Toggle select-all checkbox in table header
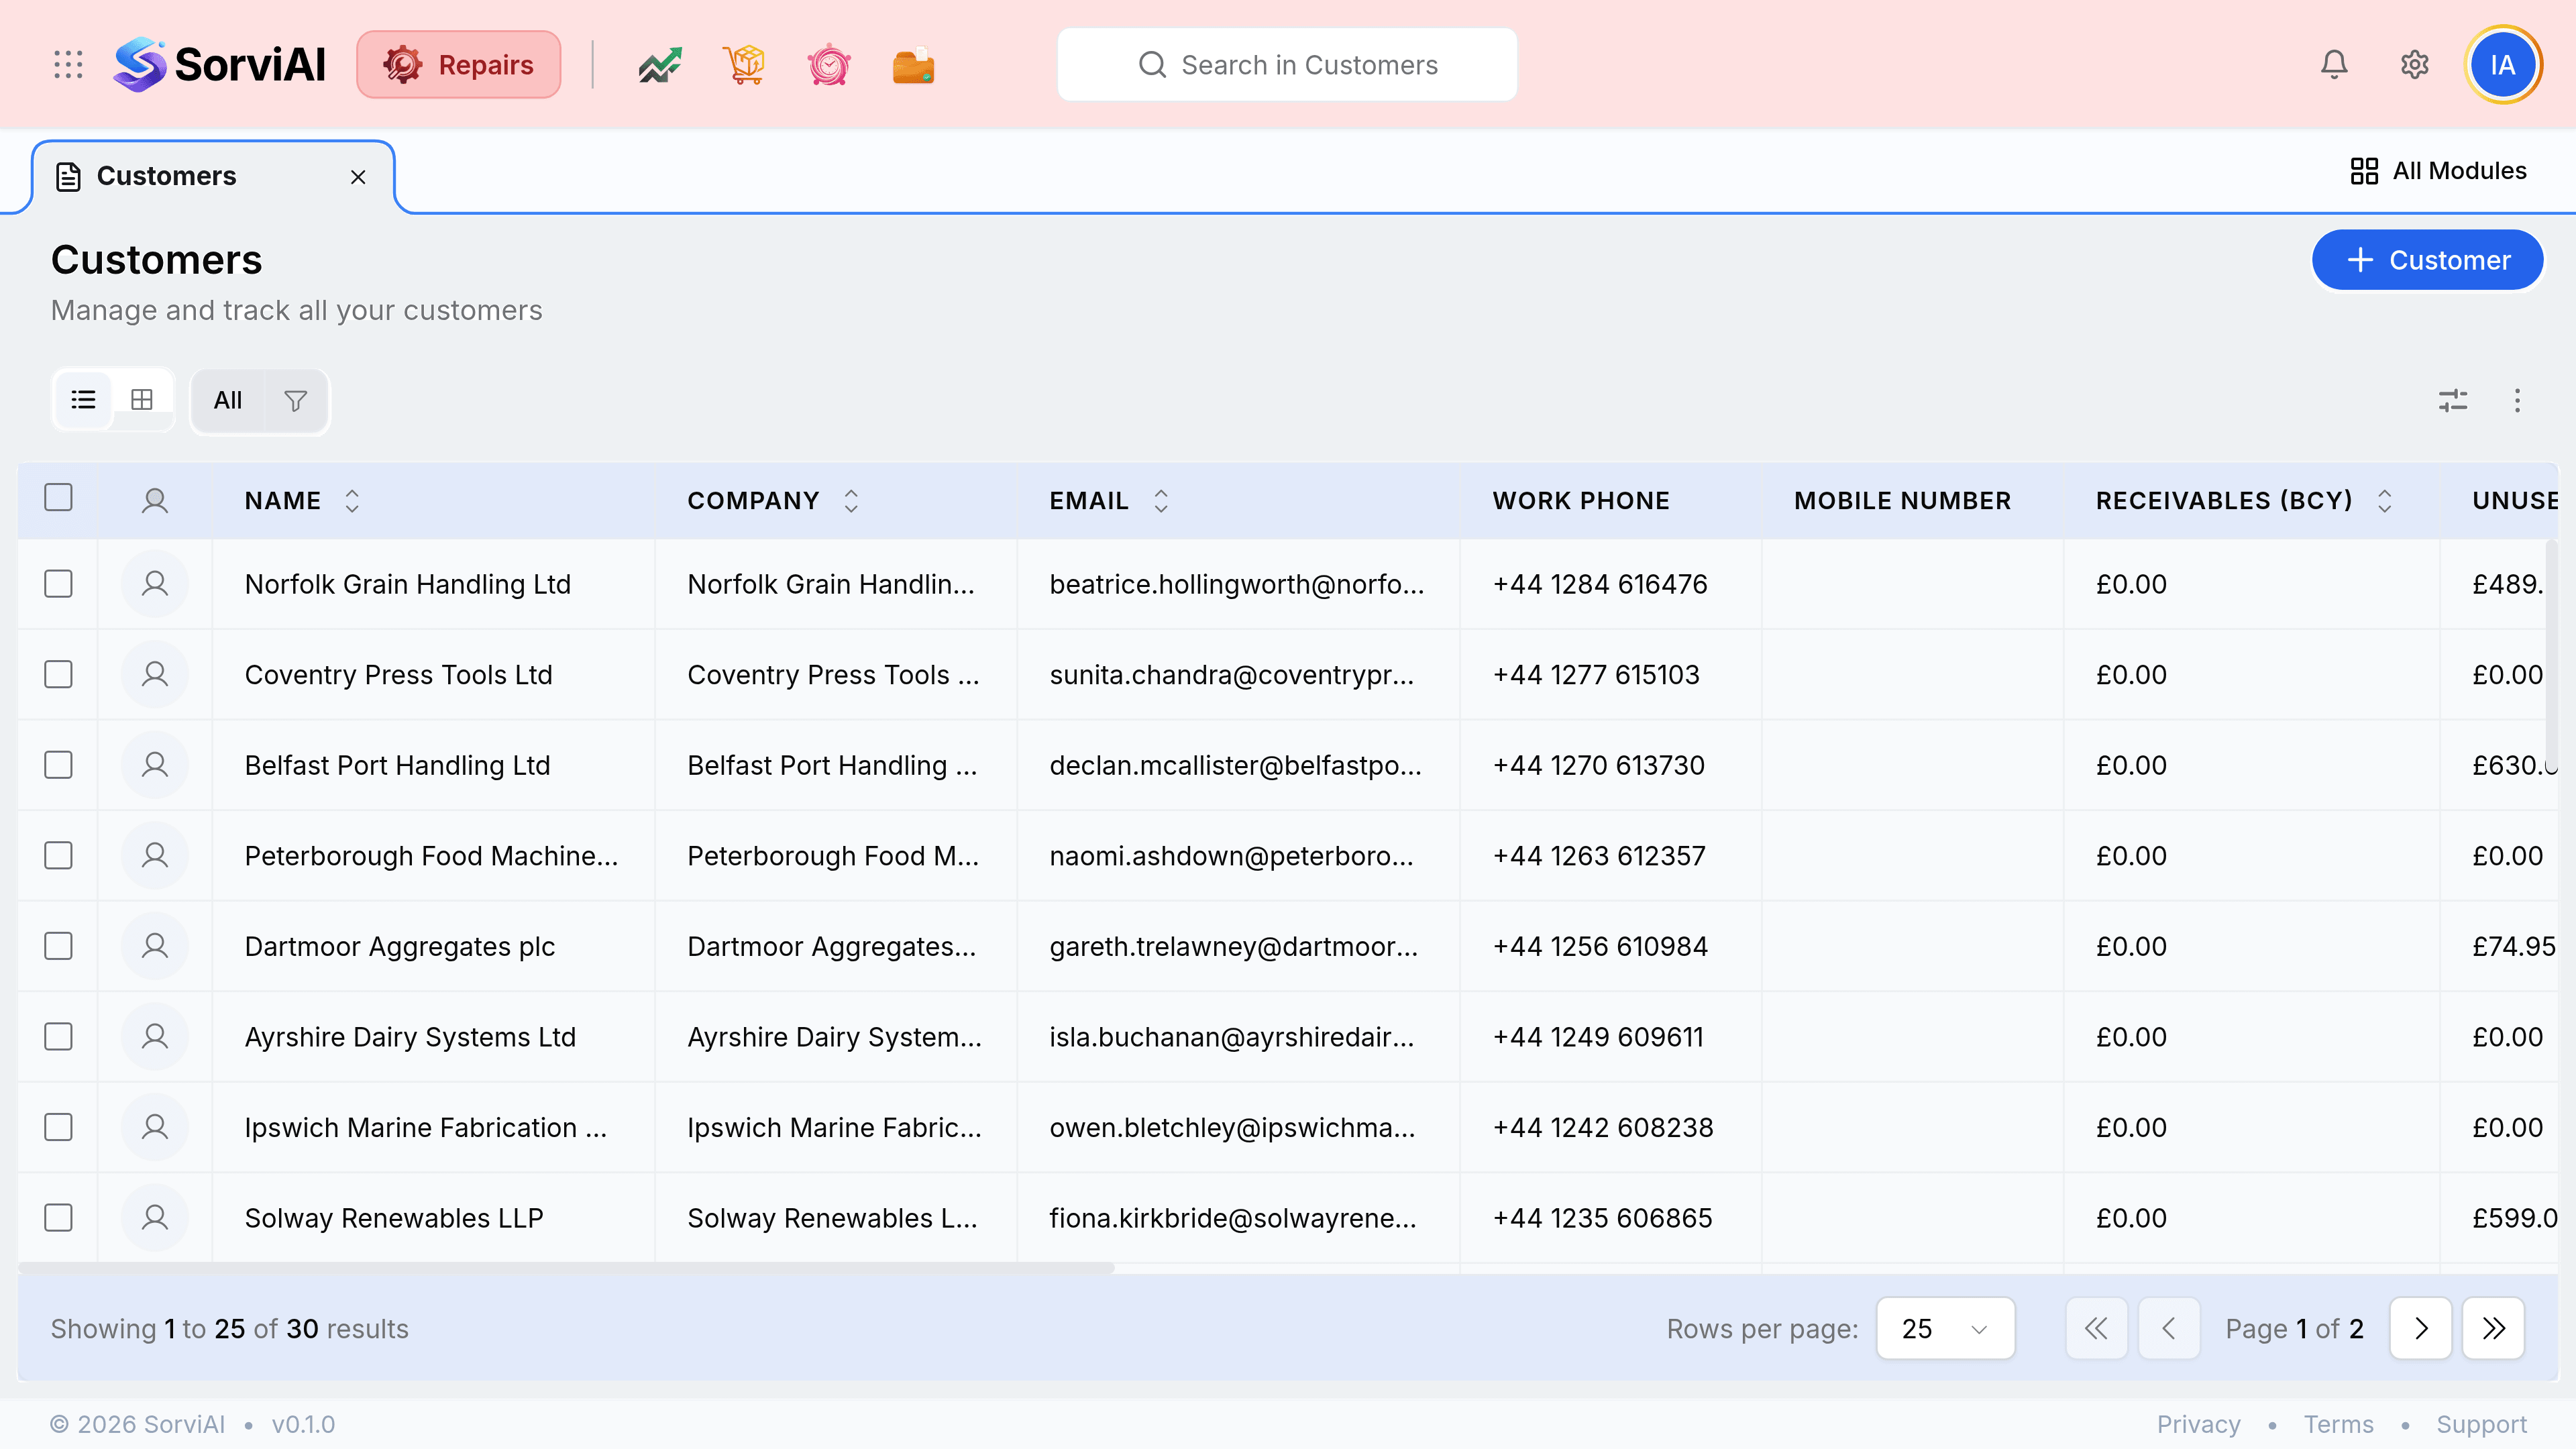 coord(59,497)
